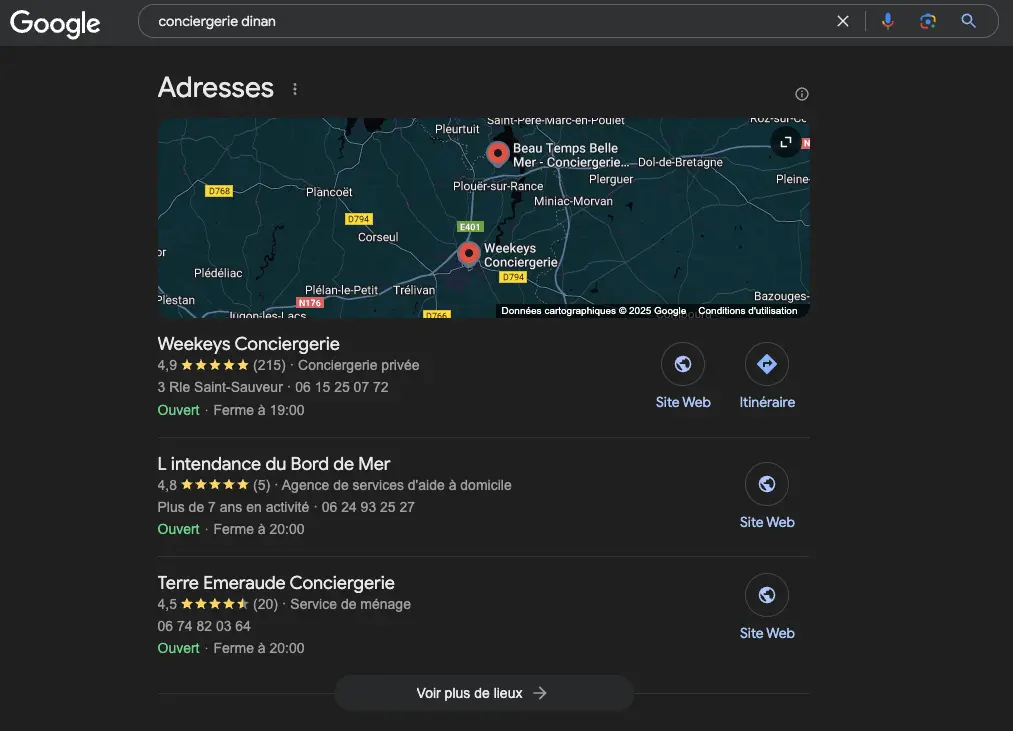This screenshot has height=731, width=1013.
Task: Click Plus de 7 ans en activité text
Action: click(233, 507)
